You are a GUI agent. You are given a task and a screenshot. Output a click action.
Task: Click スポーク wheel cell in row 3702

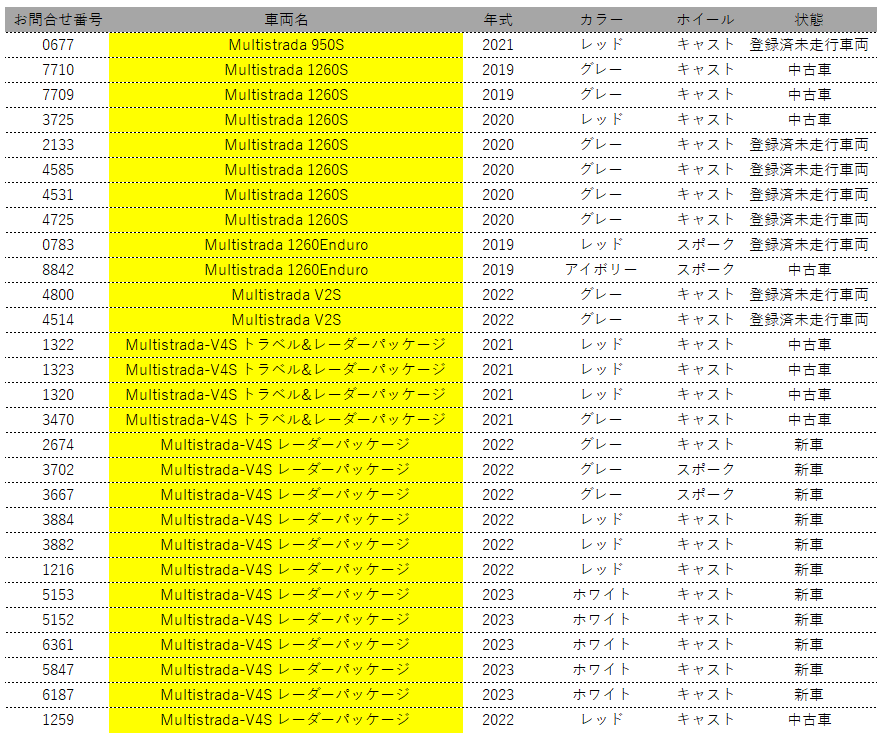pyautogui.click(x=705, y=470)
